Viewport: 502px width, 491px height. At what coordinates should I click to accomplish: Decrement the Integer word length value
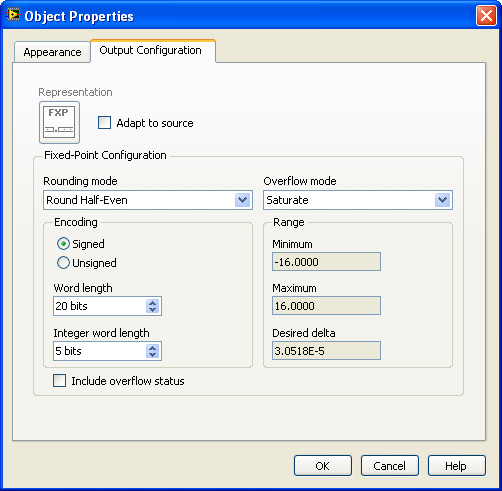(x=153, y=354)
